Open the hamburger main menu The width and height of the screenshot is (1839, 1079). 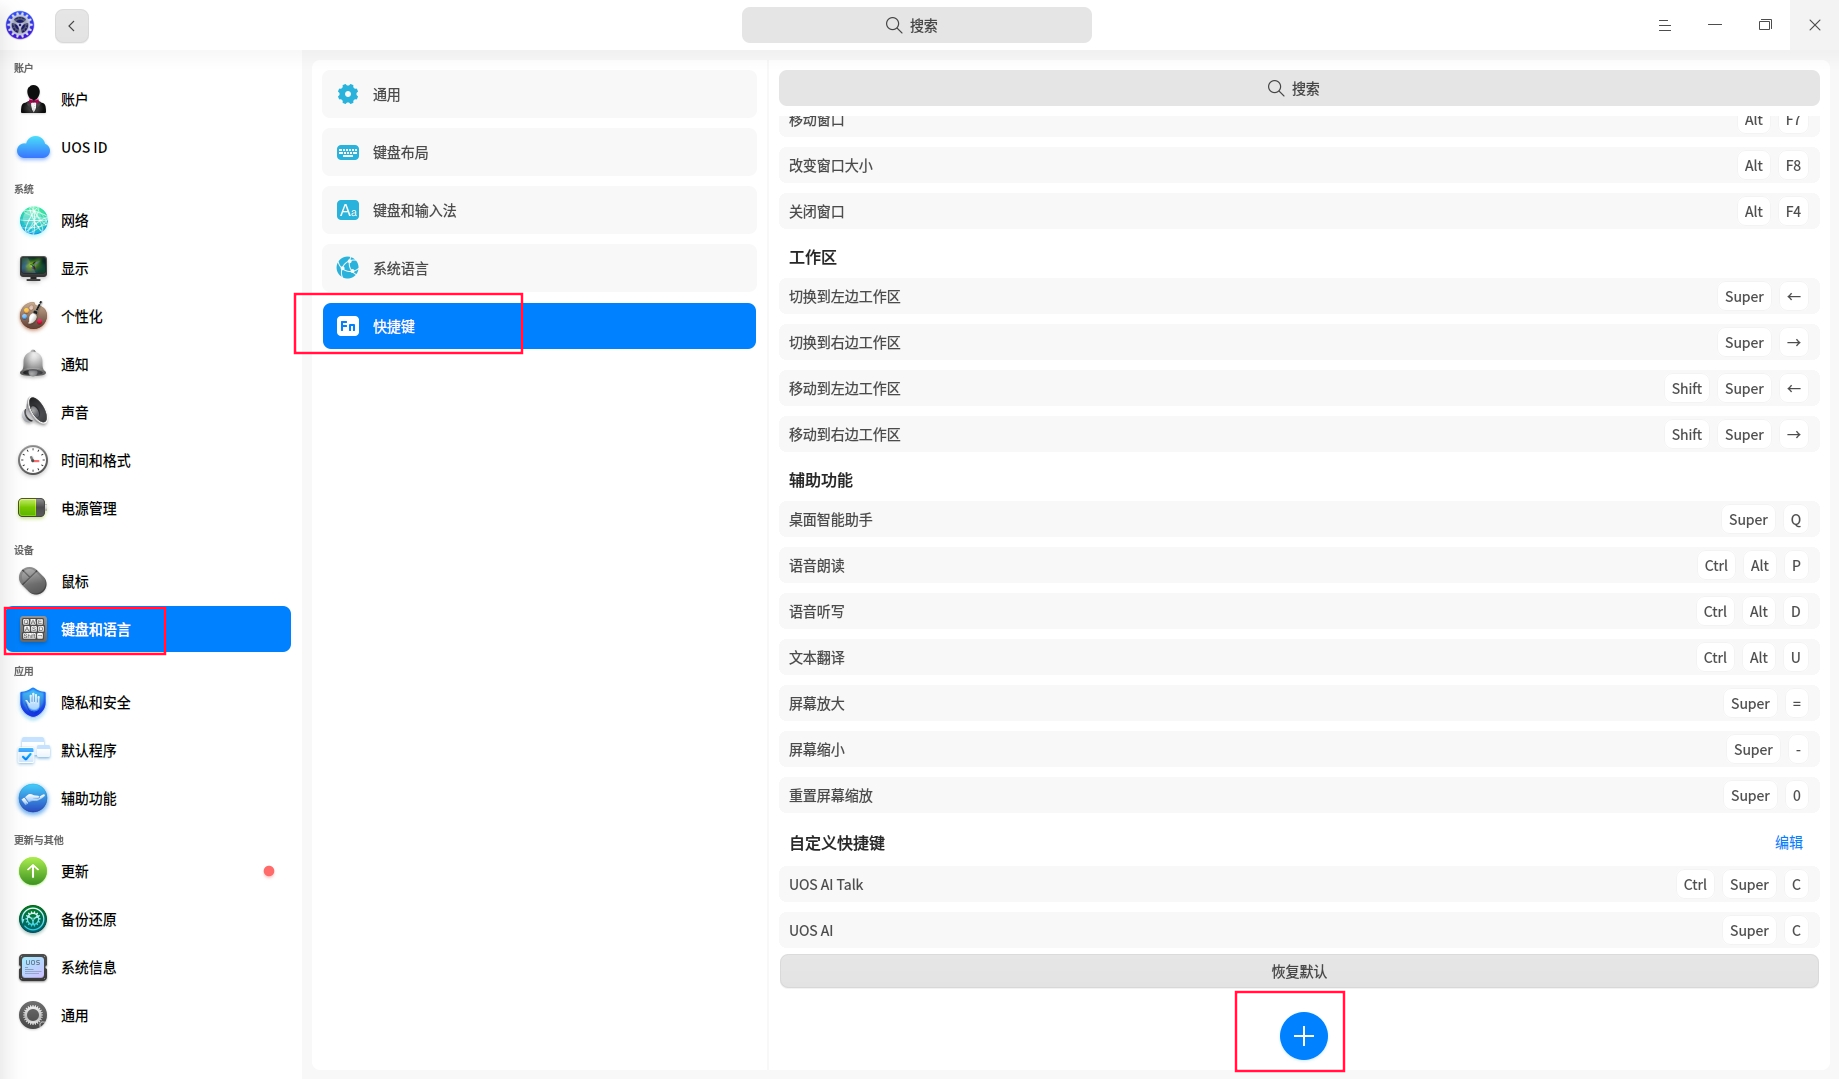coord(1665,26)
